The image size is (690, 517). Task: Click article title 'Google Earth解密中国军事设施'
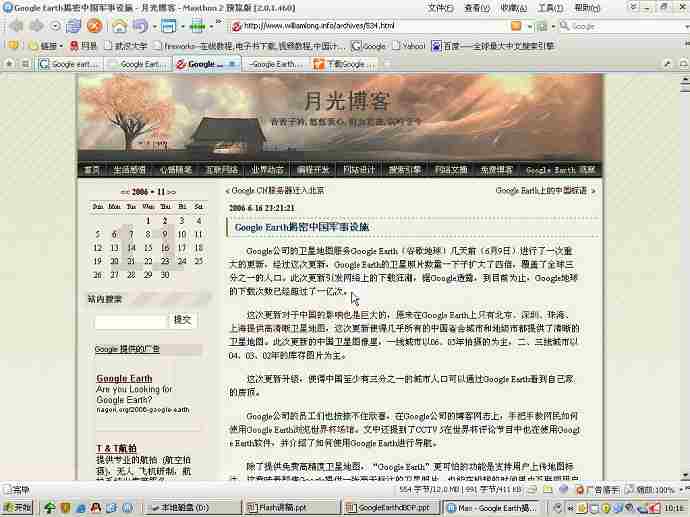(302, 227)
